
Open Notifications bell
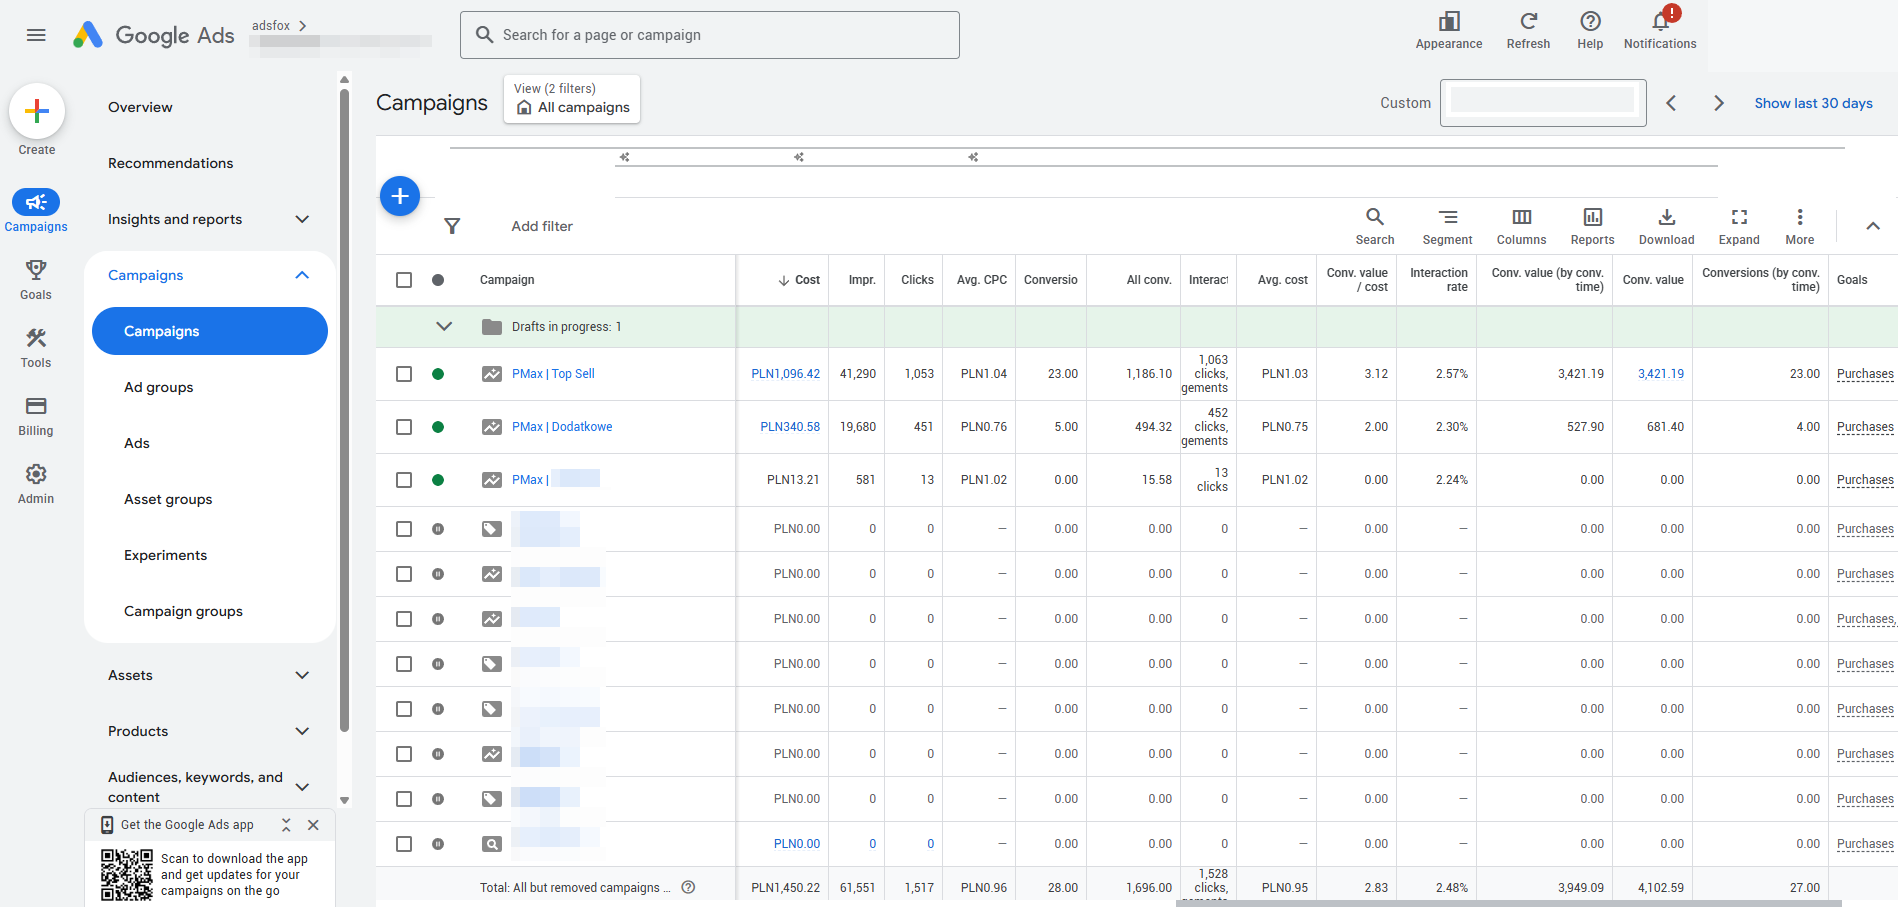point(1660,30)
